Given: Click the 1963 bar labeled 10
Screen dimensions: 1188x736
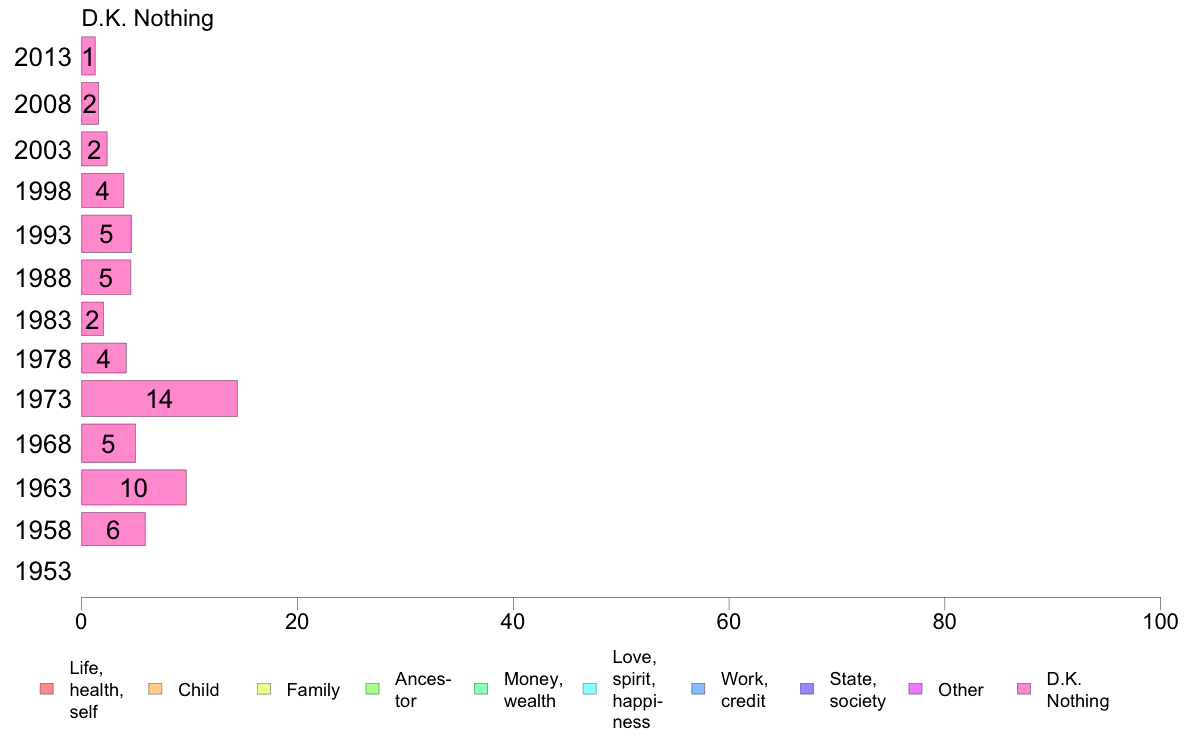Looking at the screenshot, I should coord(133,487).
